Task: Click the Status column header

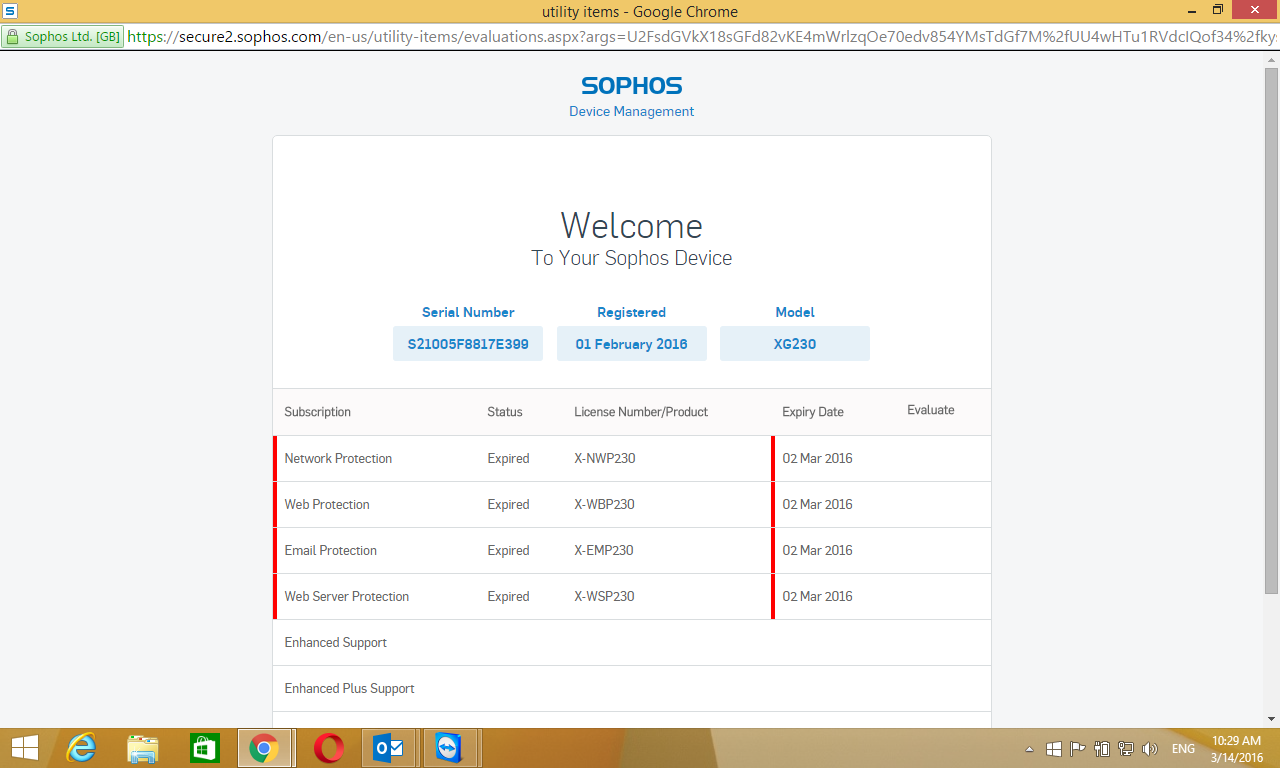Action: (x=505, y=412)
